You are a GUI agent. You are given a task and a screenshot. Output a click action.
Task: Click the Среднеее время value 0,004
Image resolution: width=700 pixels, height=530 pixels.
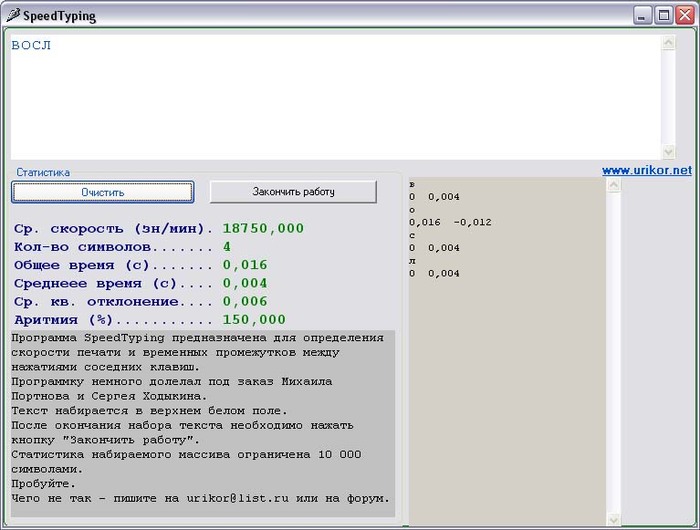coord(245,283)
